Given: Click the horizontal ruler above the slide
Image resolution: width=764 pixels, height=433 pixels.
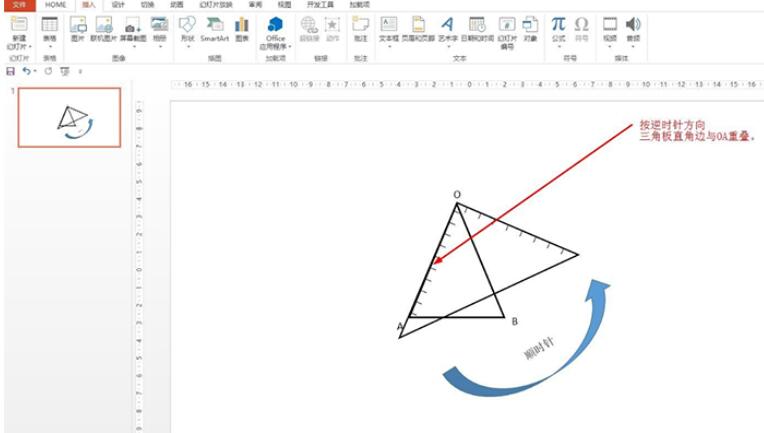Looking at the screenshot, I should coord(467,84).
